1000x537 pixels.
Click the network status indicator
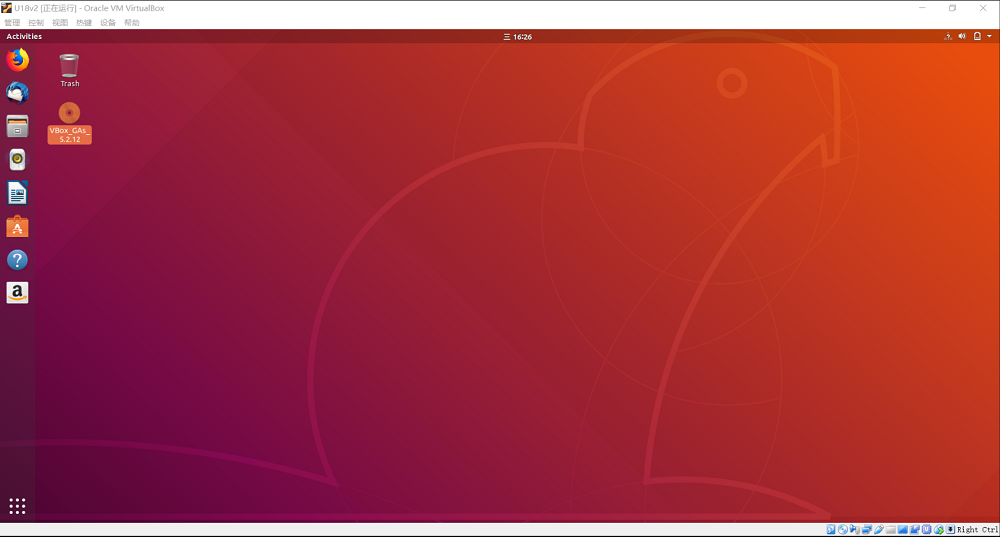point(948,36)
